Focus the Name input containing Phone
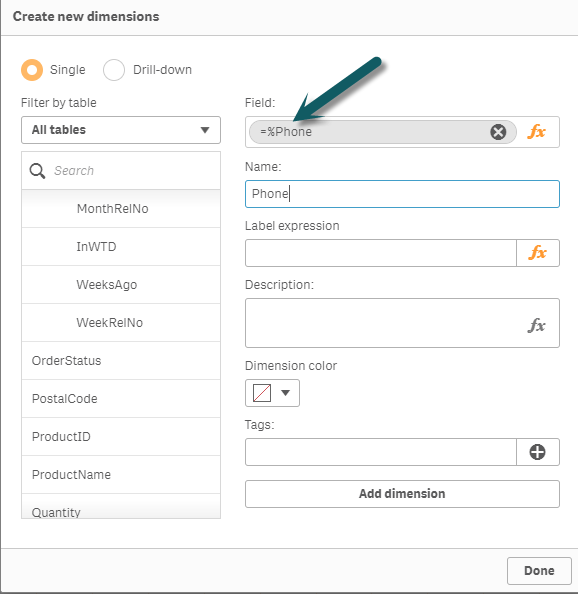The height and width of the screenshot is (594, 578). (x=402, y=194)
